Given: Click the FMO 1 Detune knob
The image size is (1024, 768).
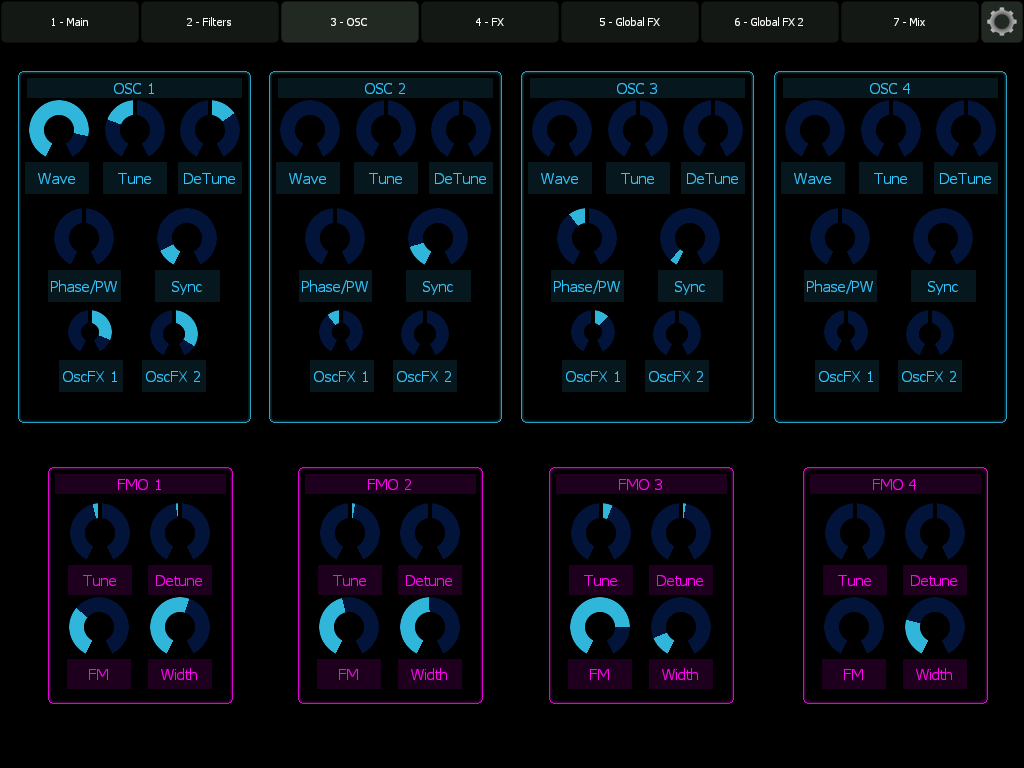Looking at the screenshot, I should (x=180, y=532).
